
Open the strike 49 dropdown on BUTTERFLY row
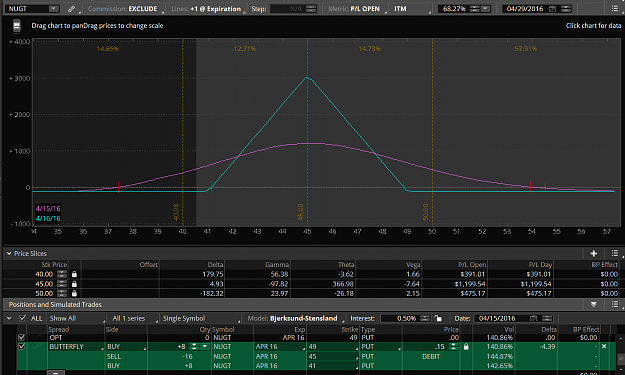coord(333,347)
